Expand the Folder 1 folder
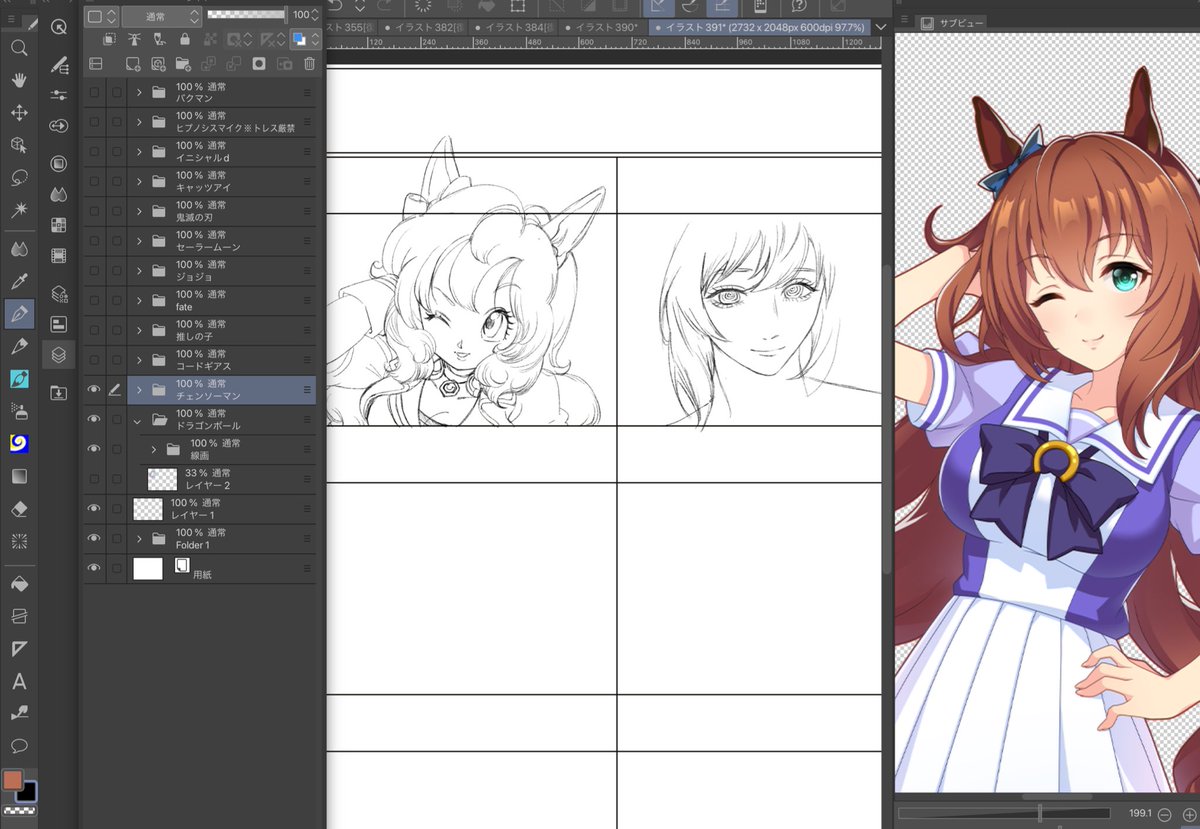This screenshot has width=1200, height=829. [x=139, y=539]
